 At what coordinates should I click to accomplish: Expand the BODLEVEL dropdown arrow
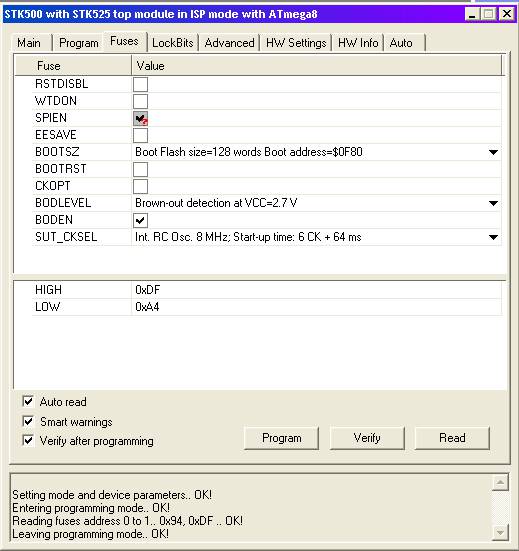493,203
